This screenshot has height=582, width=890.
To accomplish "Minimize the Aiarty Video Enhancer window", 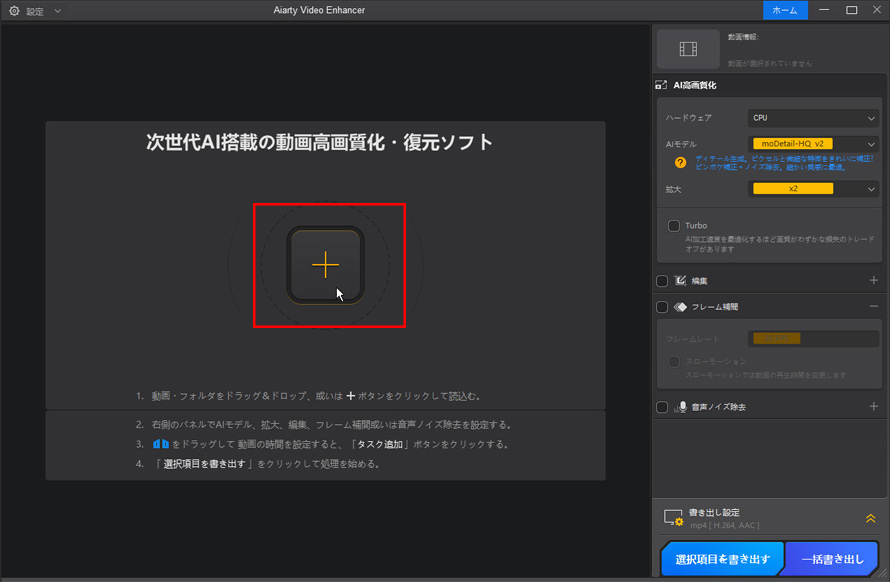I will pos(824,10).
